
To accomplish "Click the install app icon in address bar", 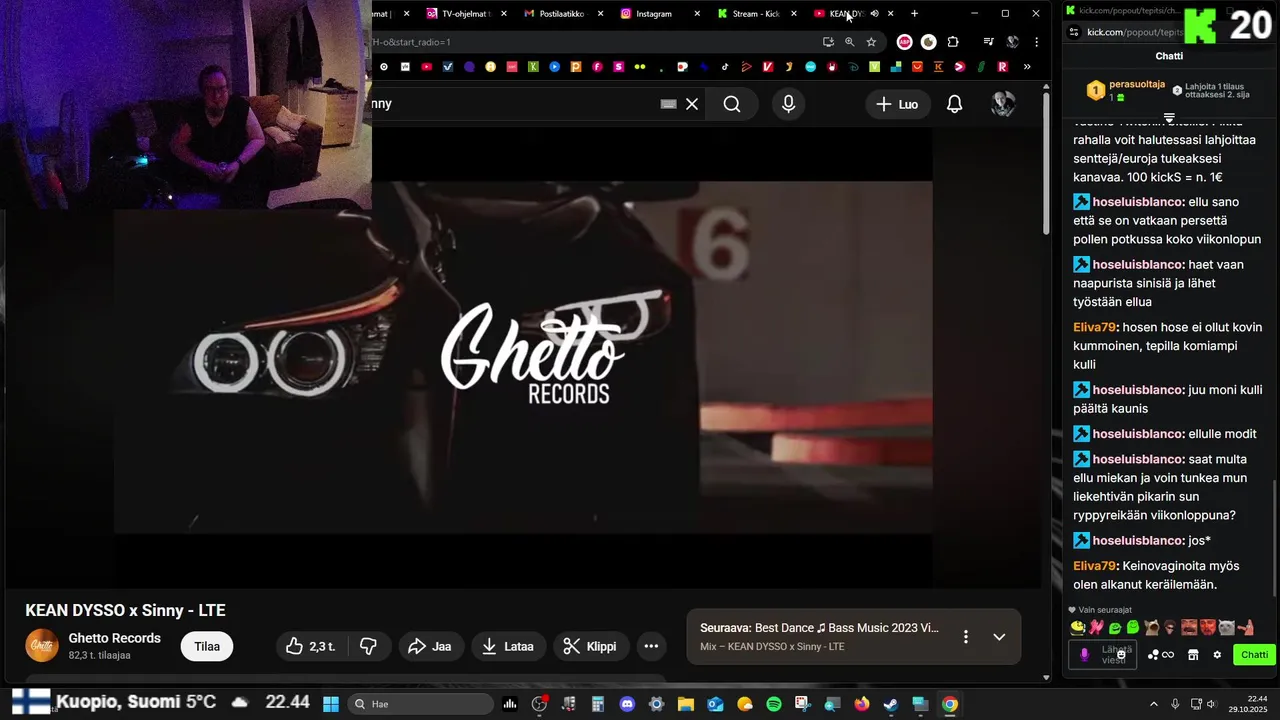I will tap(828, 42).
